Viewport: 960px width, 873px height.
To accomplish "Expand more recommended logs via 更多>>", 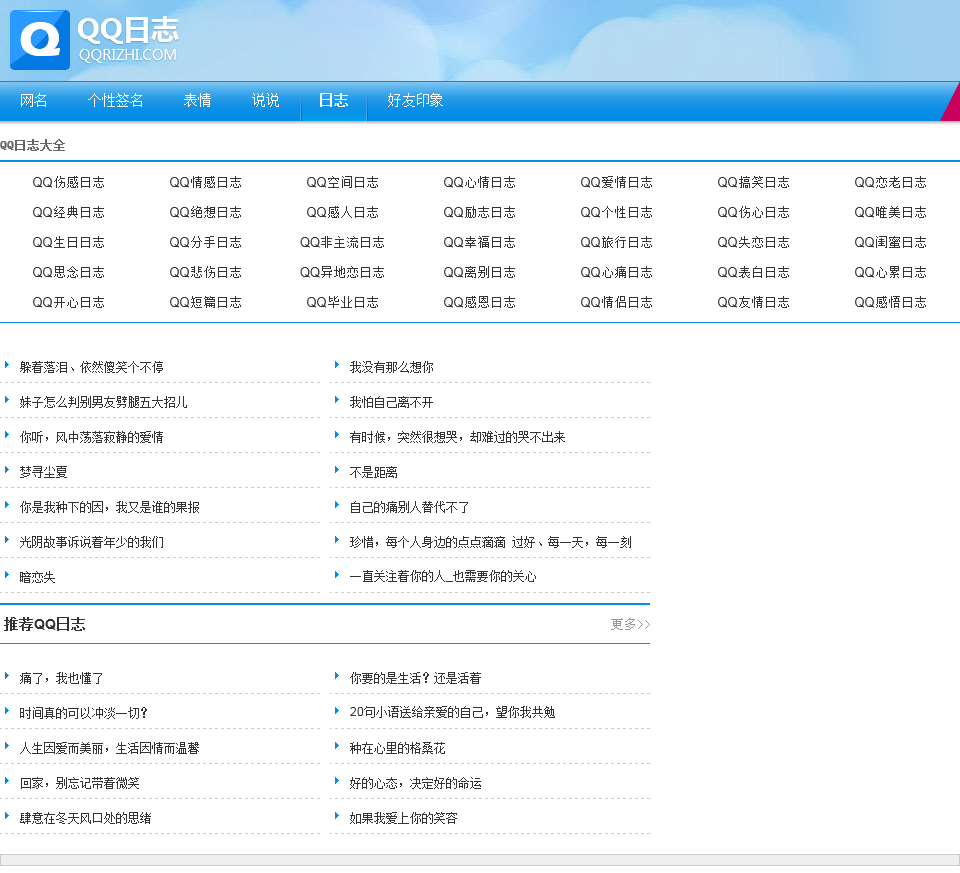I will 630,624.
